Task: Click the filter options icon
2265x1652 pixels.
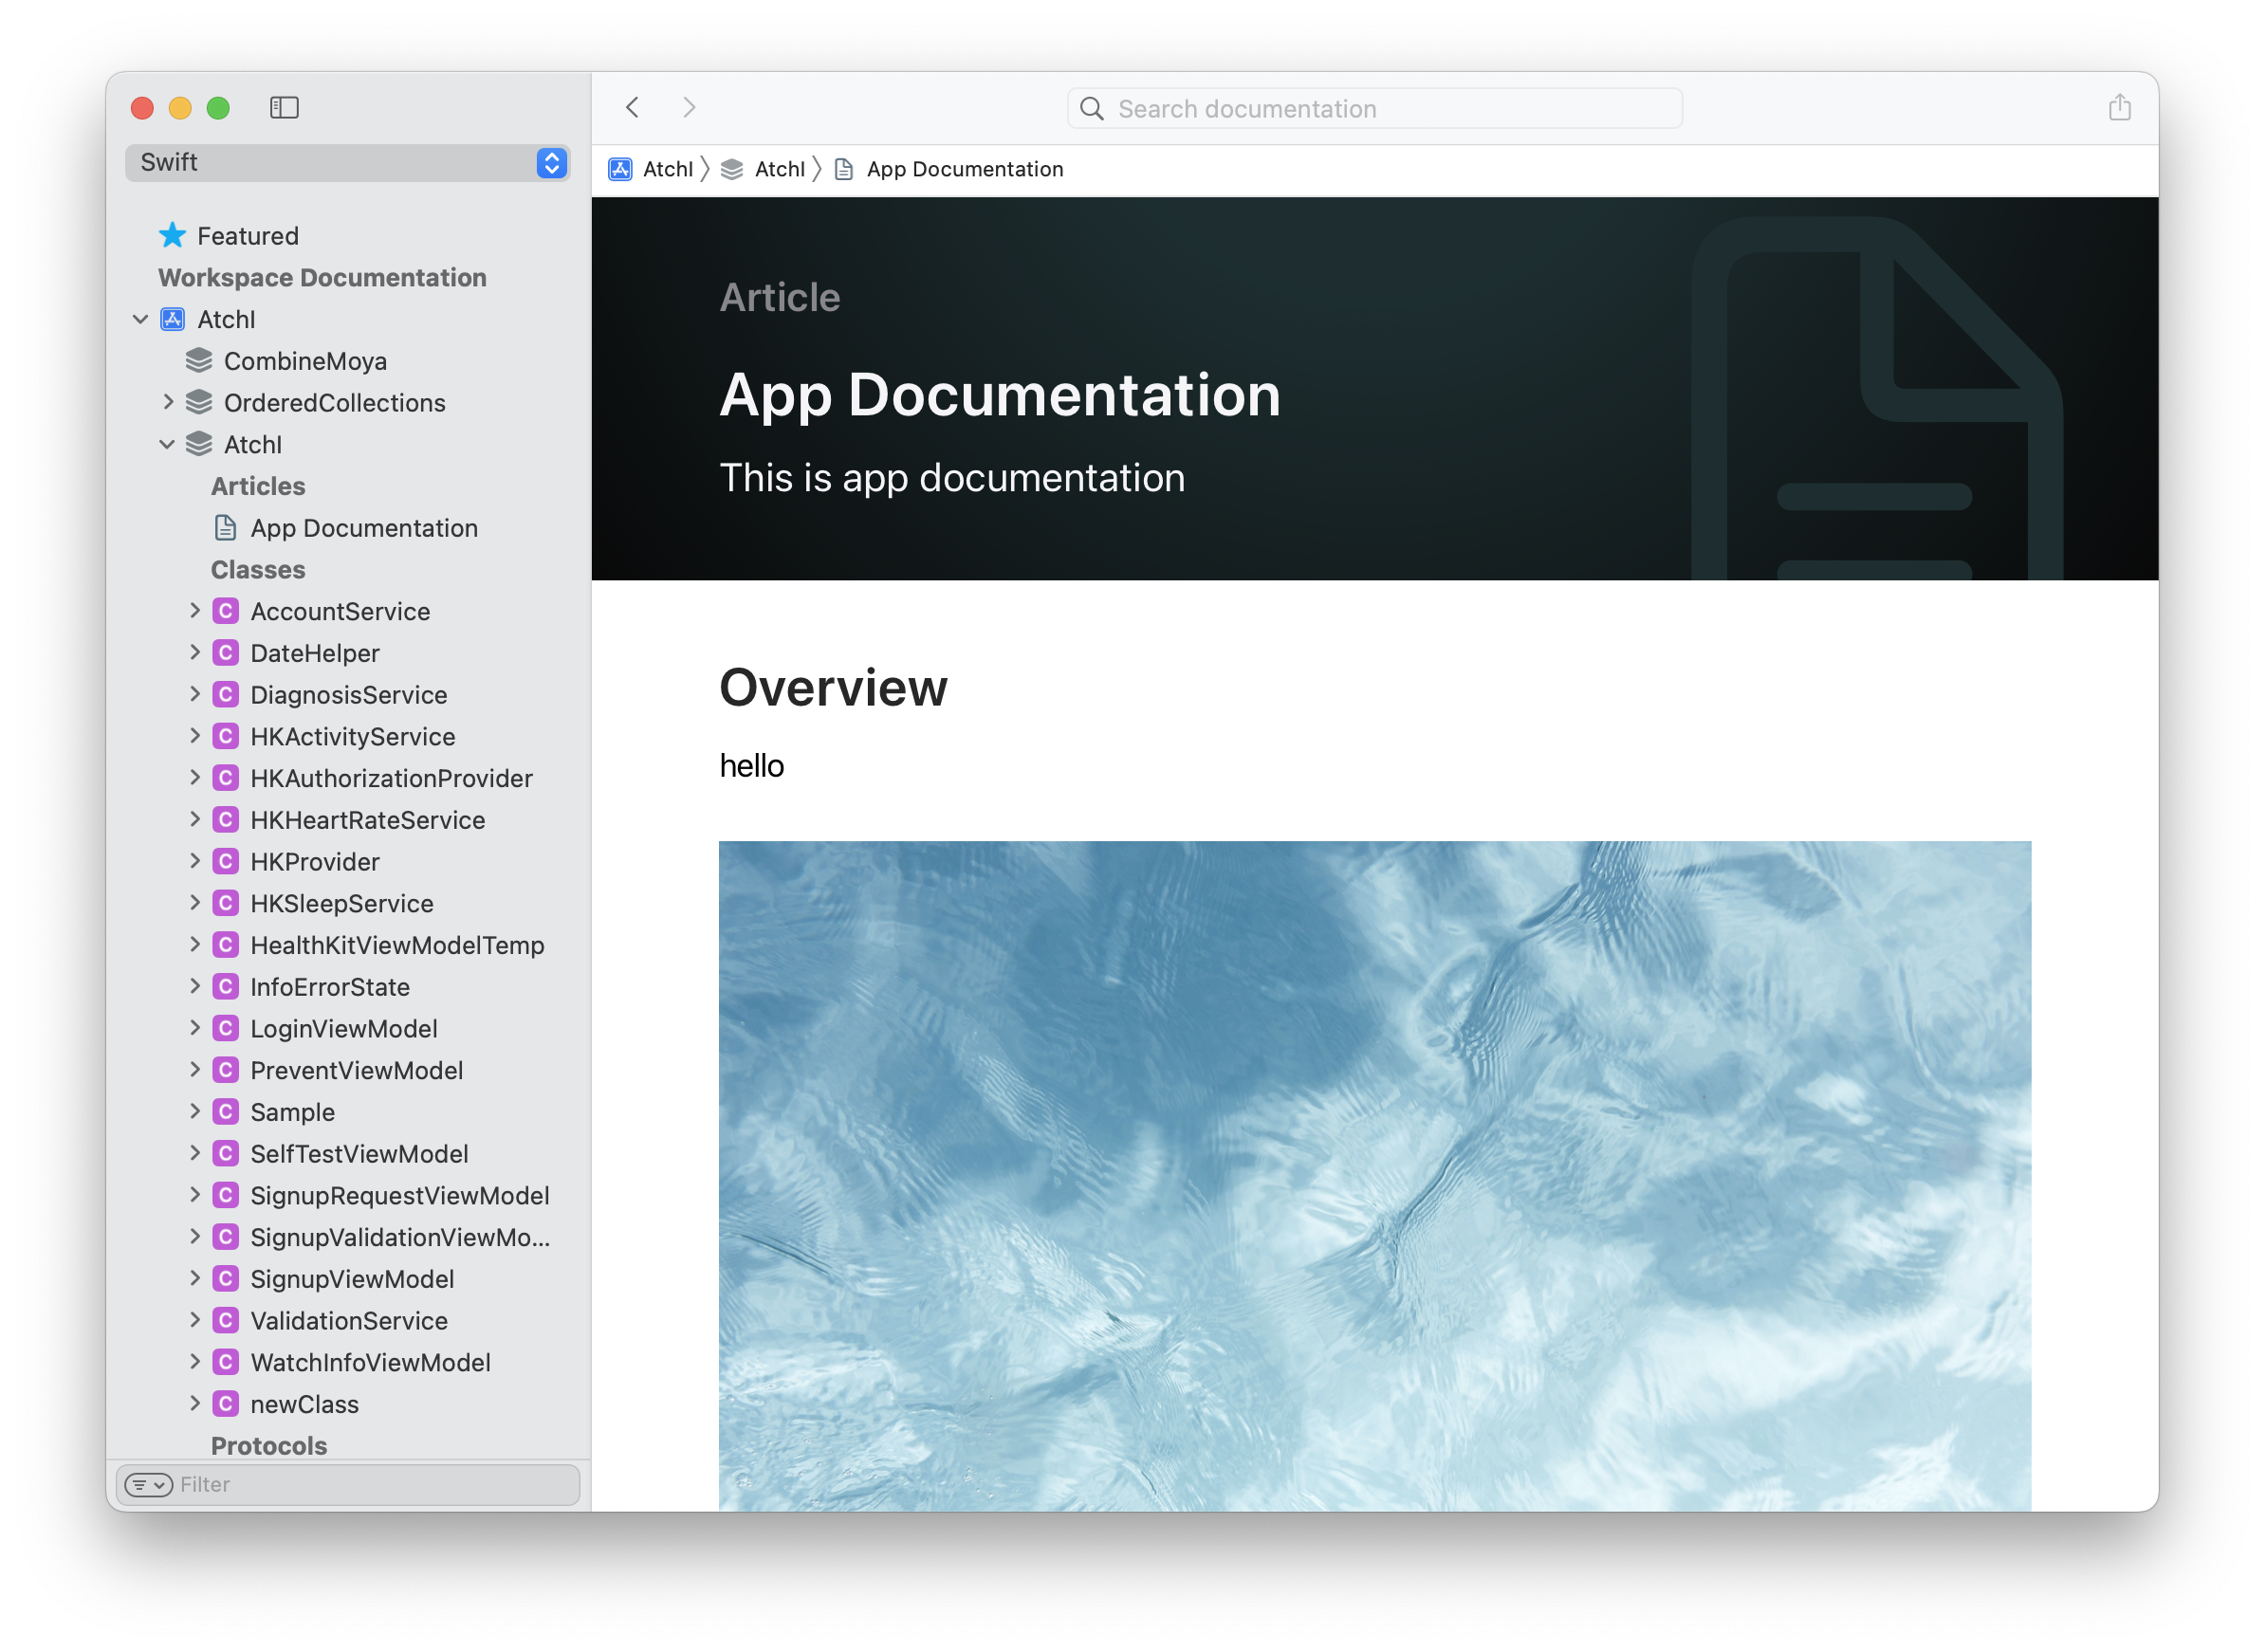Action: (148, 1485)
